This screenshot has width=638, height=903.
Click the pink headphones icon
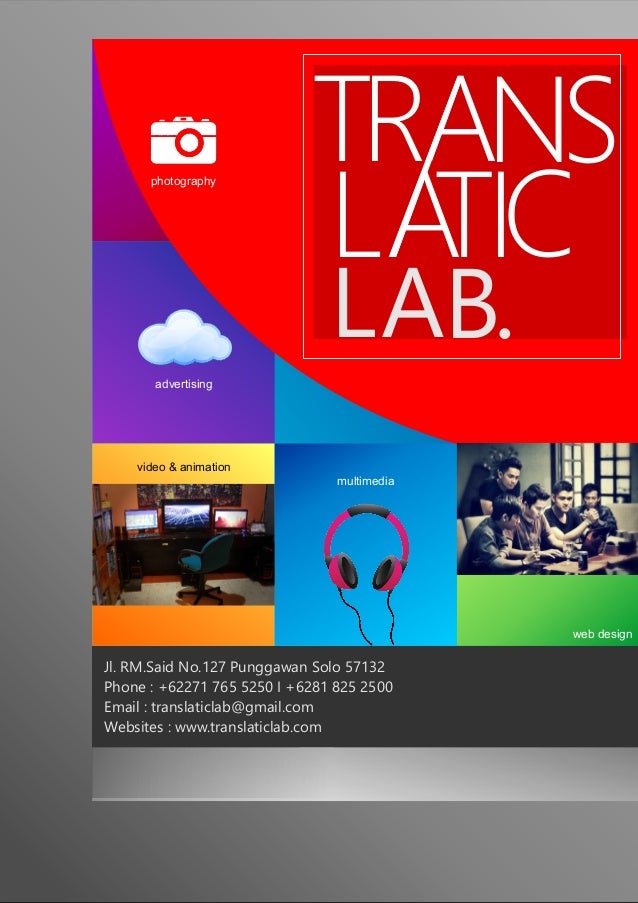coord(366,574)
